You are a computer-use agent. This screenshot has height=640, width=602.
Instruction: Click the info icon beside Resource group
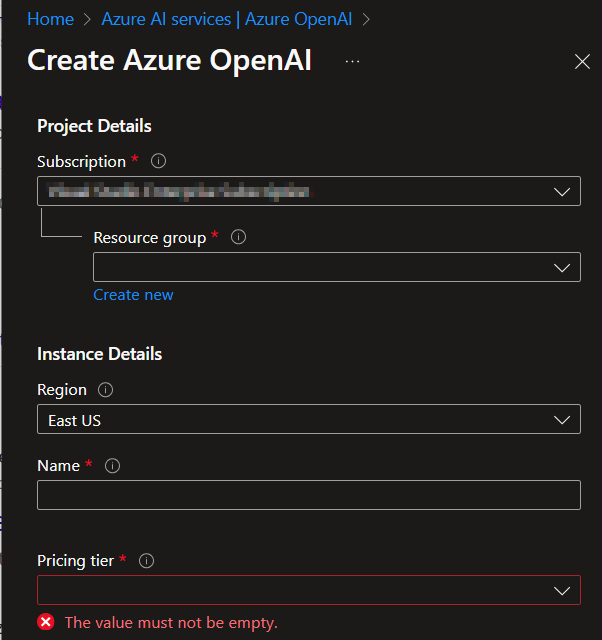pyautogui.click(x=238, y=237)
